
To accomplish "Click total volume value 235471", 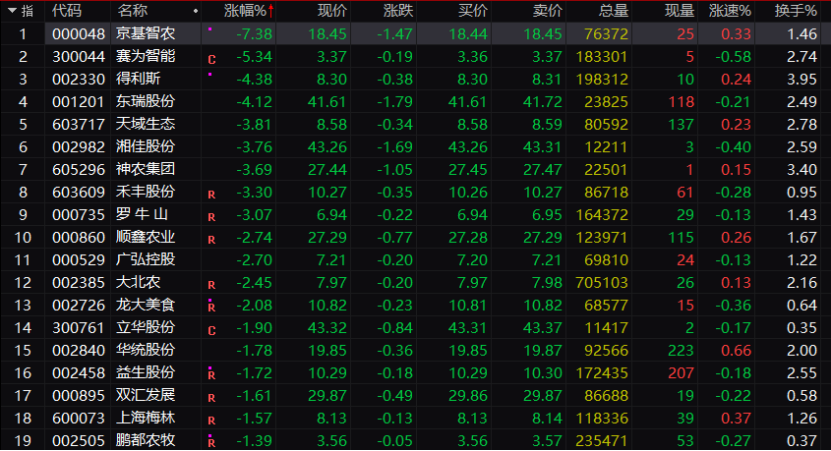I will point(602,440).
